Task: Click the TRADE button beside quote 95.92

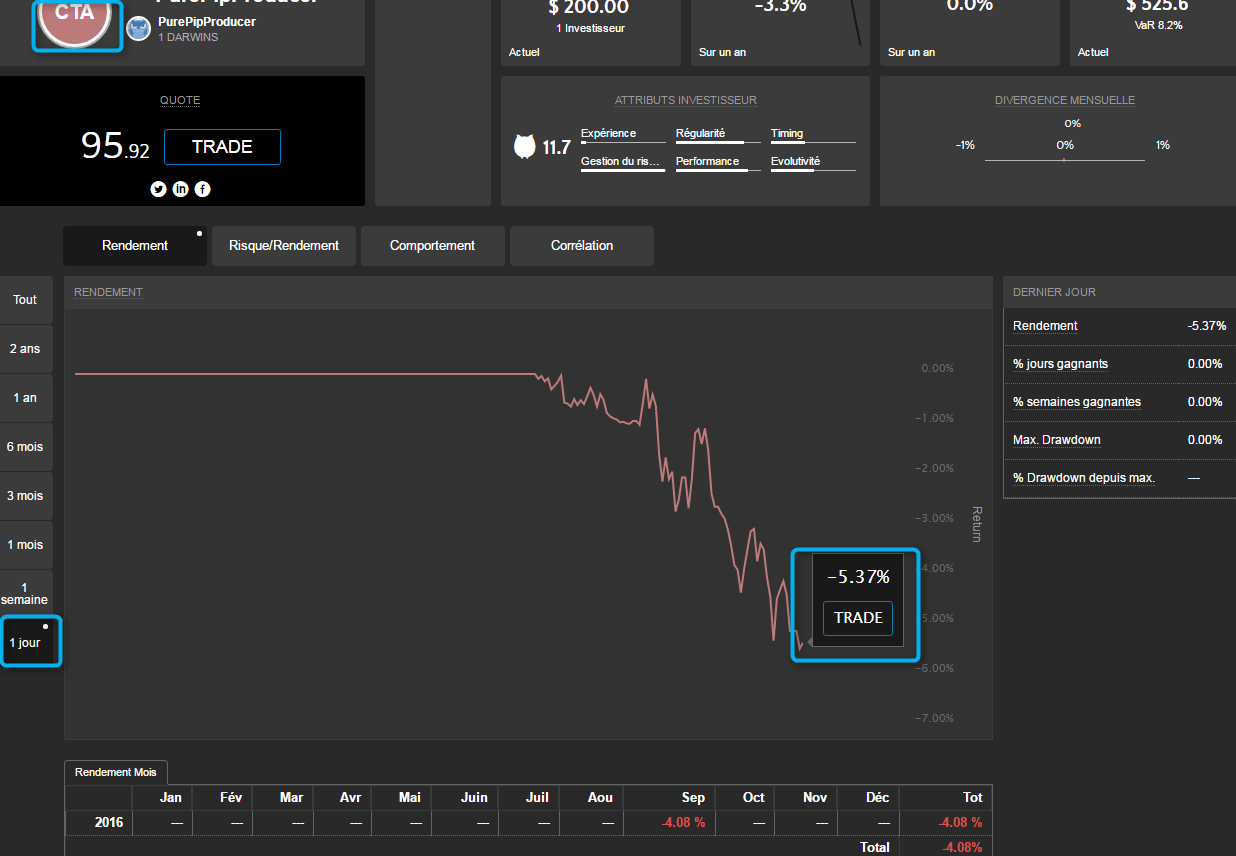Action: [222, 147]
